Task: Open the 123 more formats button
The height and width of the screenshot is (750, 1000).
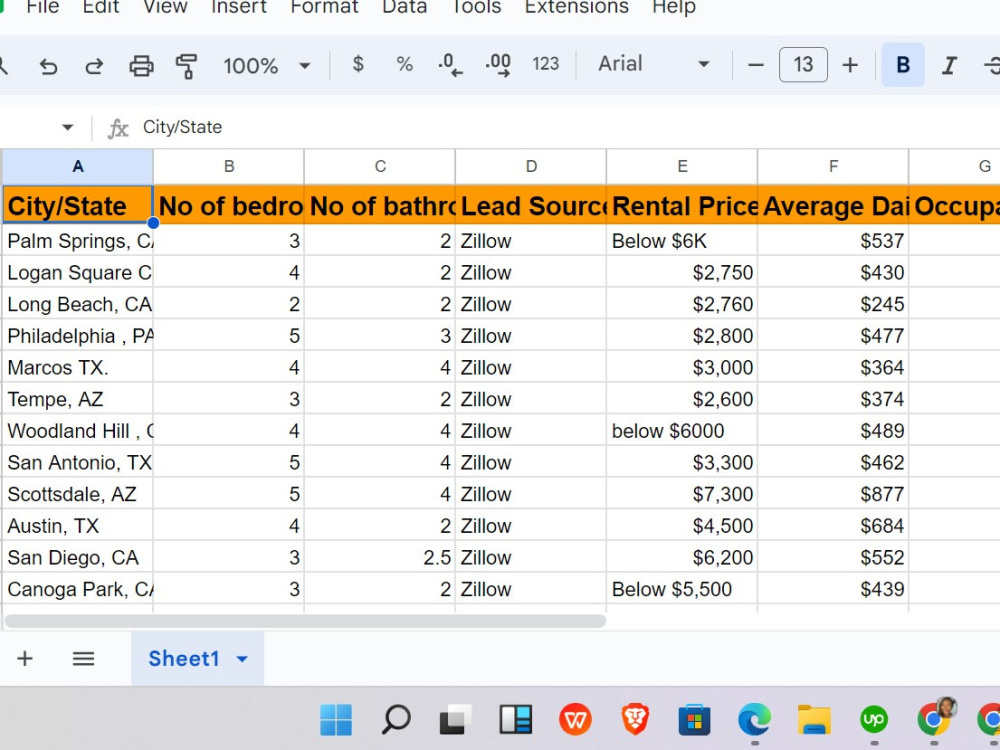Action: [x=545, y=64]
